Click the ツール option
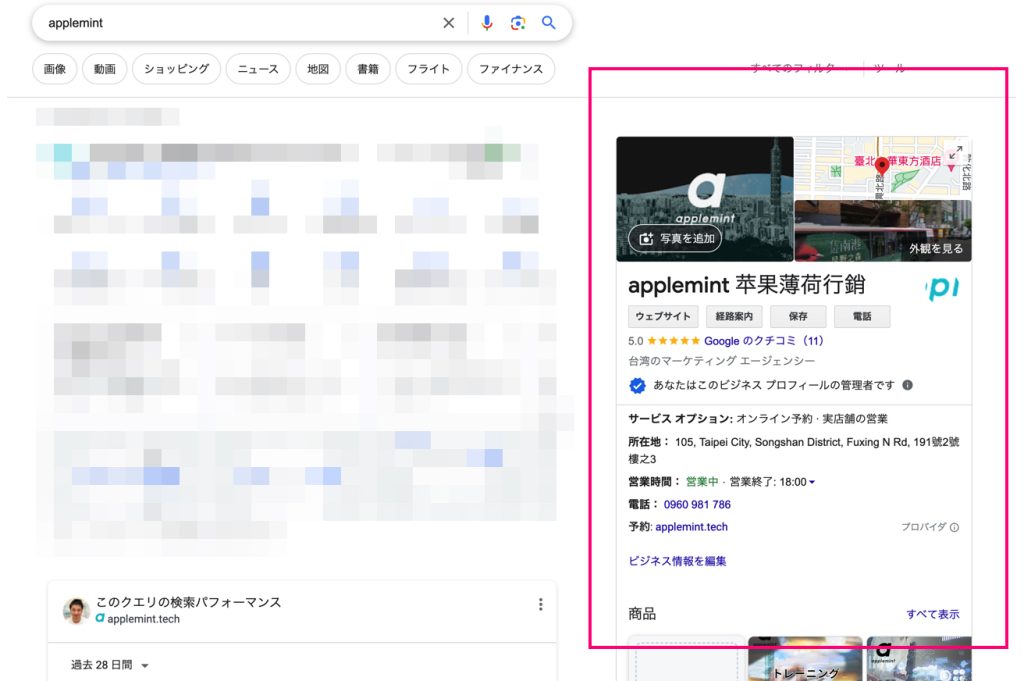The image size is (1024, 681). (x=889, y=68)
